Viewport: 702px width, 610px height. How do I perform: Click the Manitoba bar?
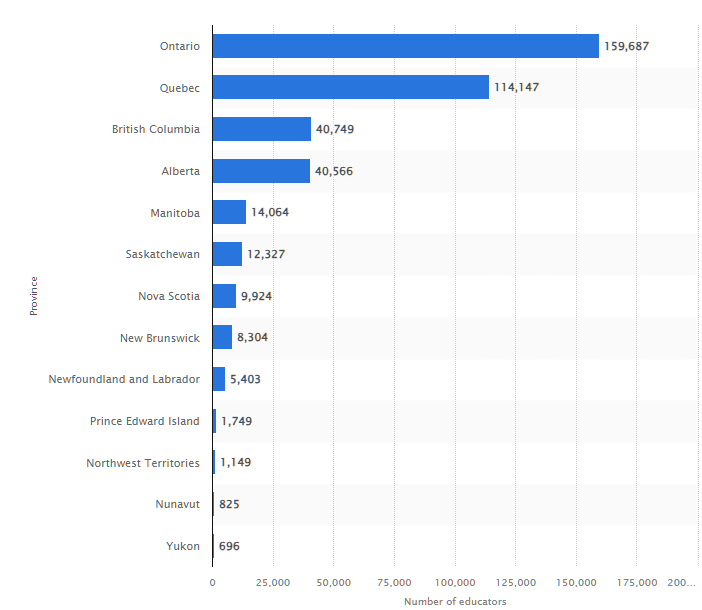(x=229, y=212)
